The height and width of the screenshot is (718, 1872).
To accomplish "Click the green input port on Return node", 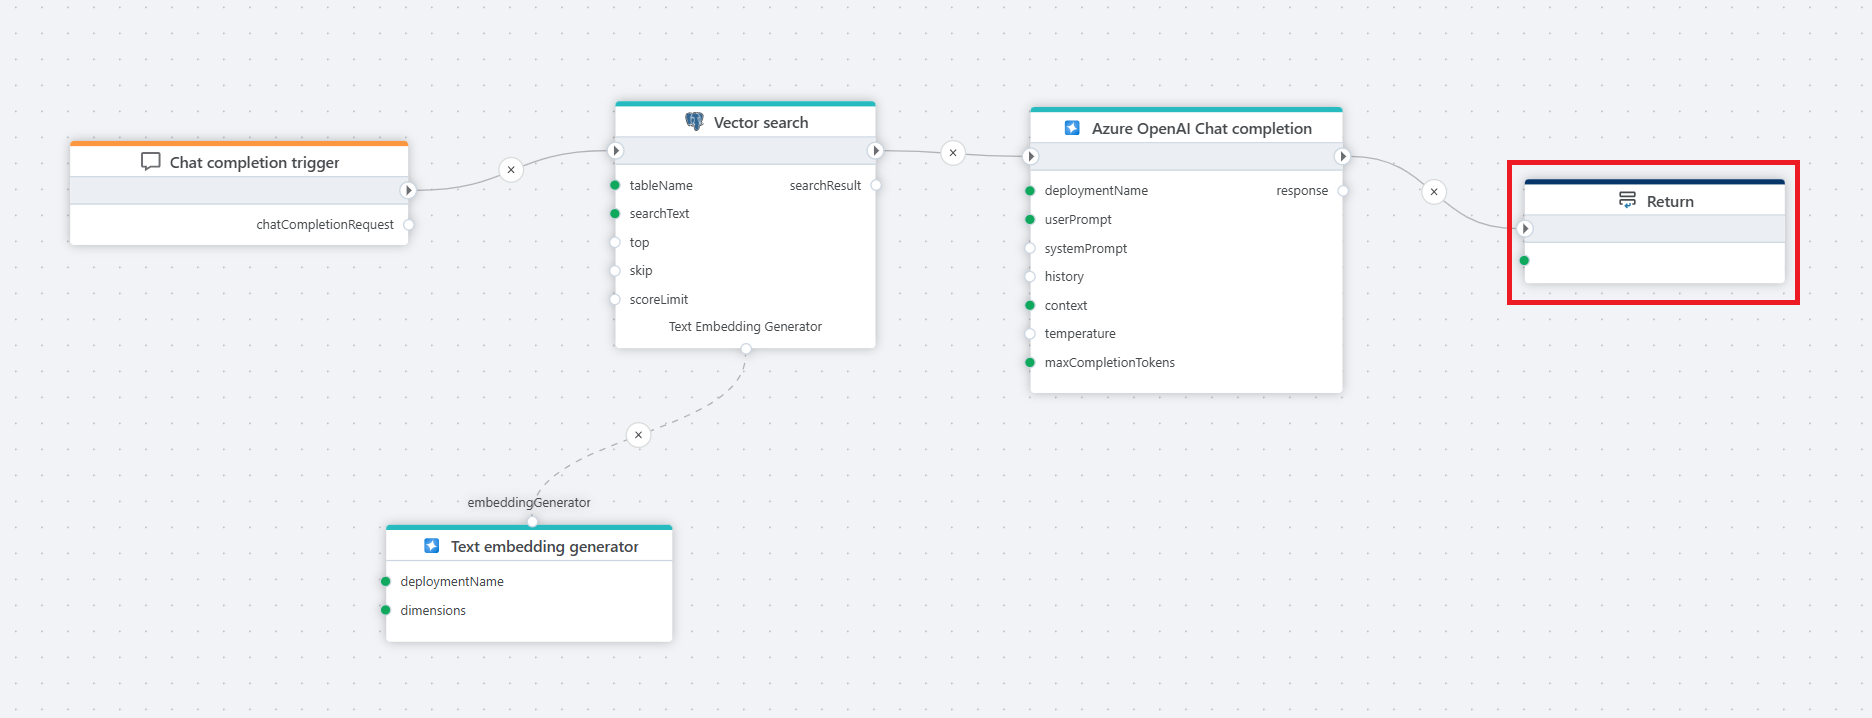I will (1524, 261).
